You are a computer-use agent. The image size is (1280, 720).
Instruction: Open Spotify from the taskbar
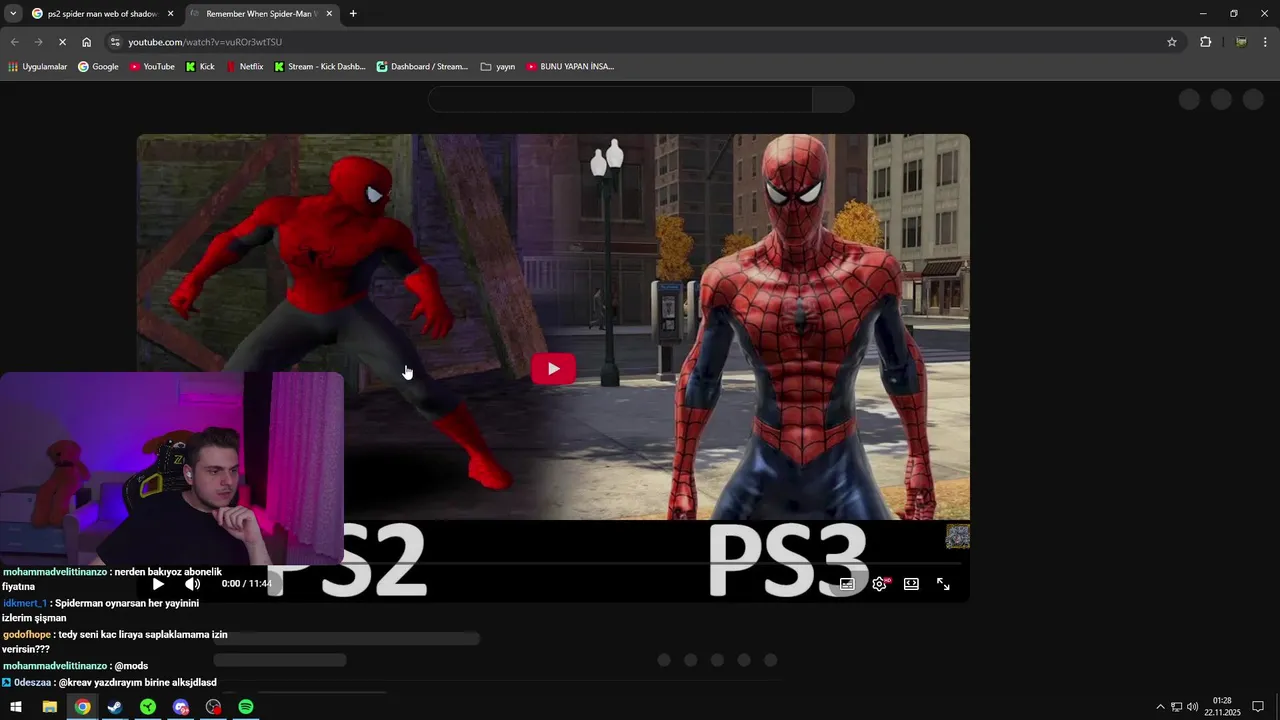246,707
